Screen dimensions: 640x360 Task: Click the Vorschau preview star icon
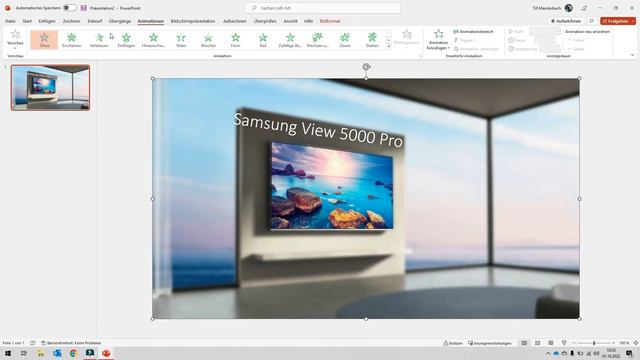click(x=16, y=35)
